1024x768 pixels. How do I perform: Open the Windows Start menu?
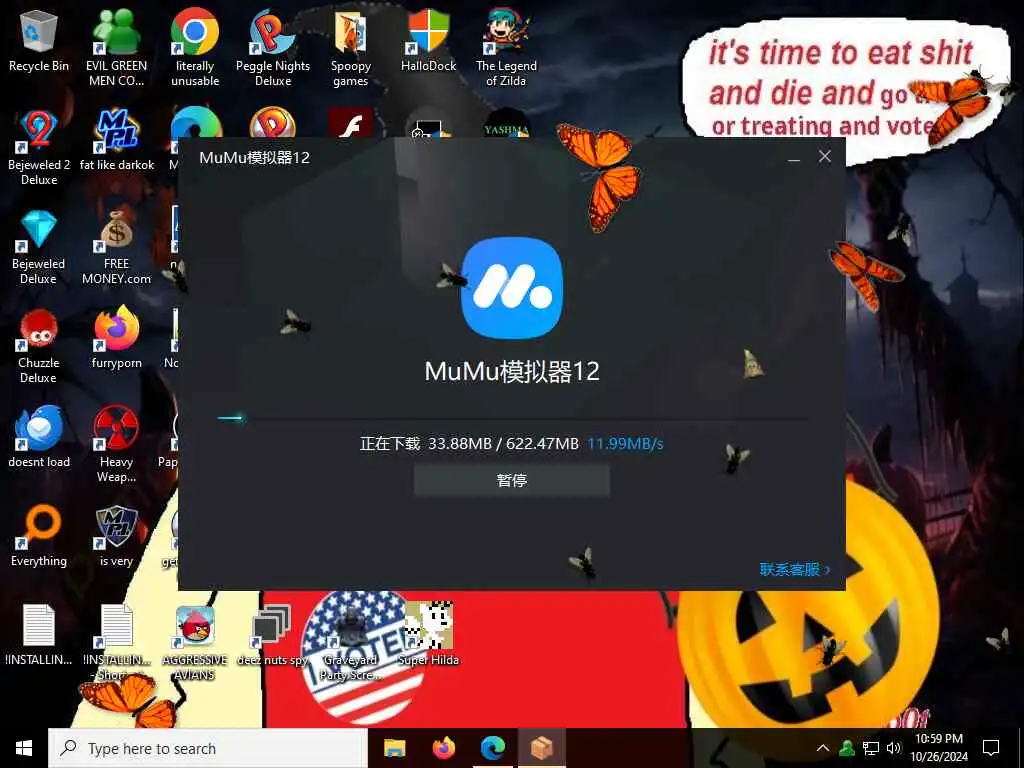pos(24,748)
